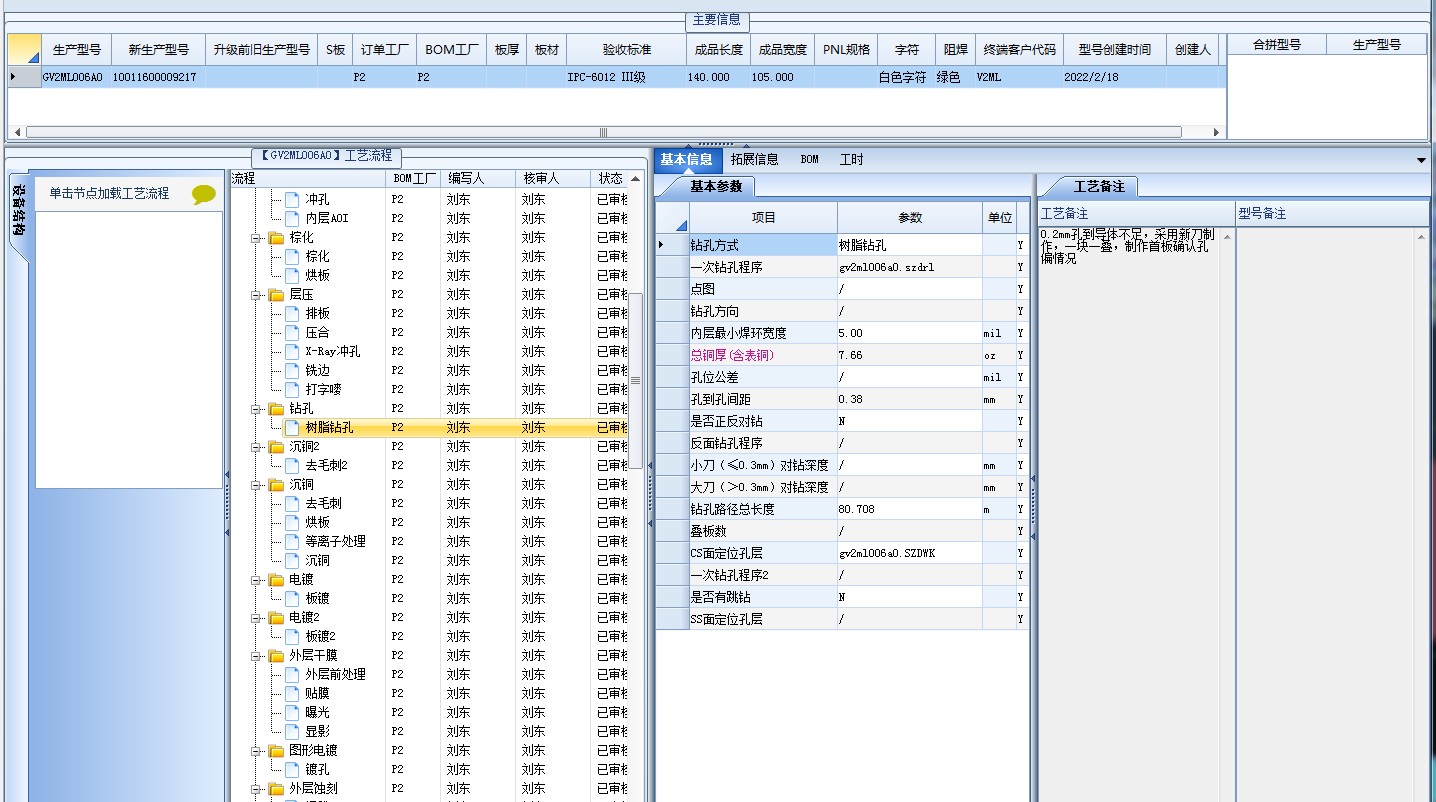Screen dimensions: 1436x802
Task: Click the document icon beside 曝光
Action: tap(292, 712)
